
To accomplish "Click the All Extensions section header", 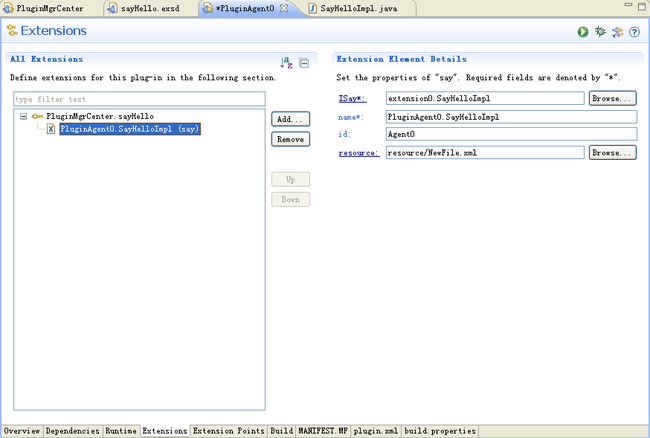I will [x=47, y=59].
